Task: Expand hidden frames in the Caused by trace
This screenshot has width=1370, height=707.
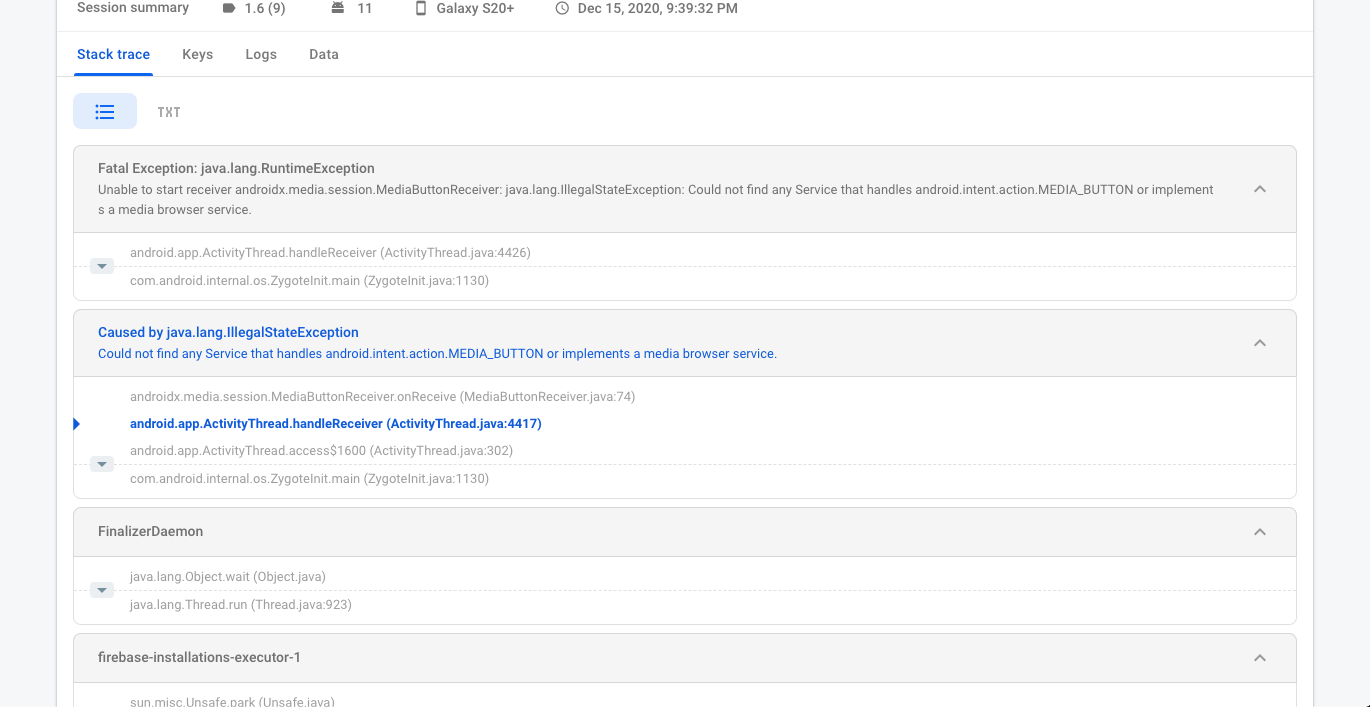Action: point(101,463)
